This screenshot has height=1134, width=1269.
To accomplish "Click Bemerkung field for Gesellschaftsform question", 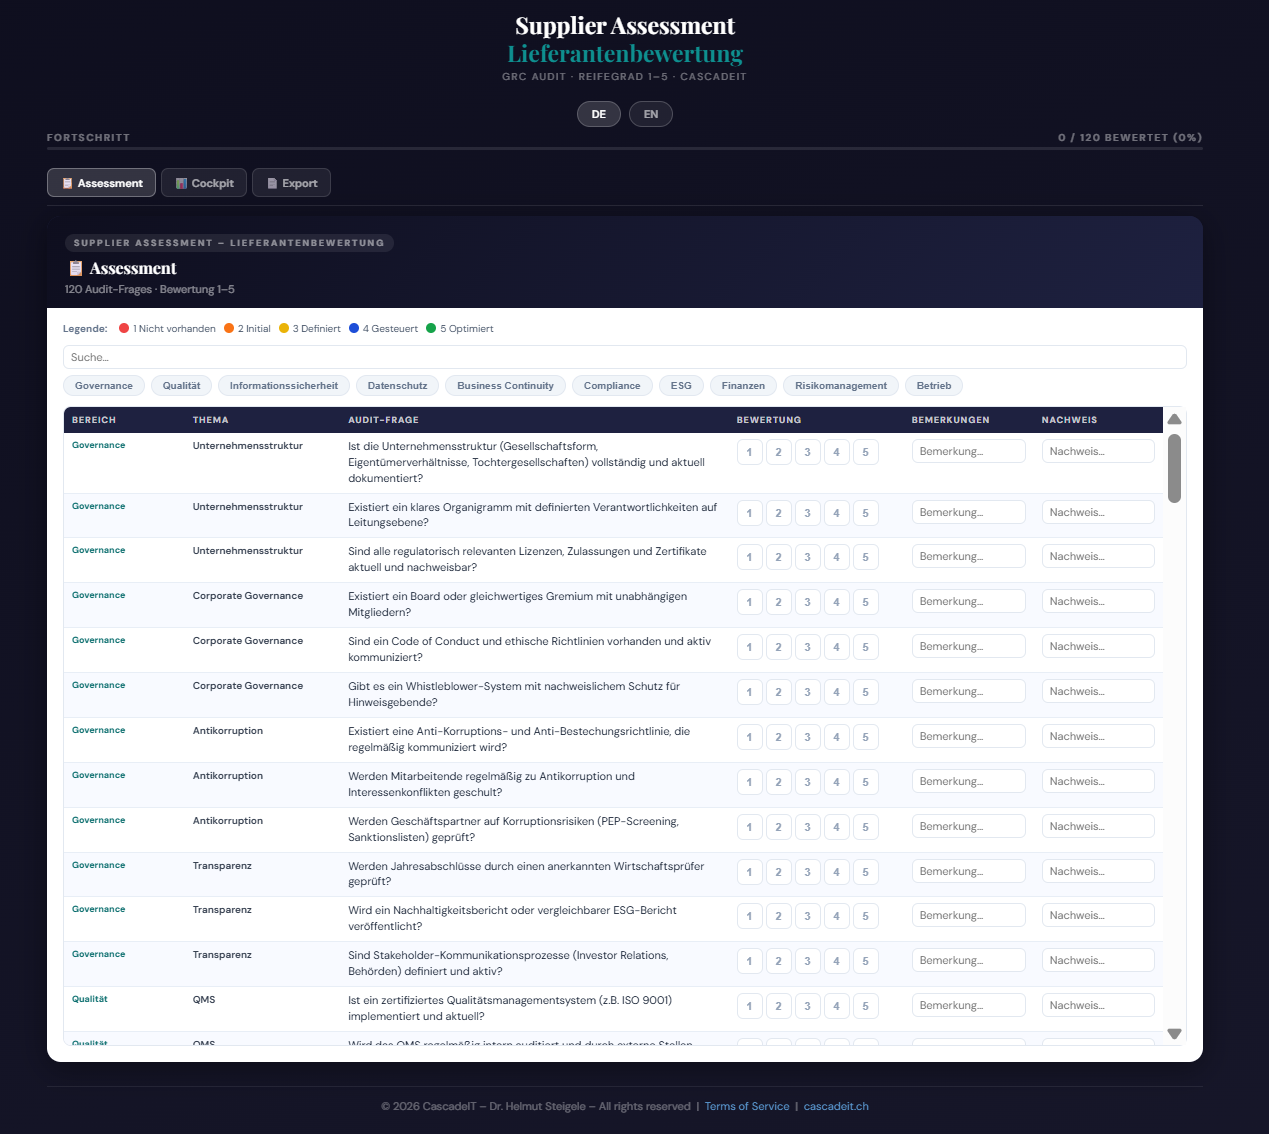I will point(969,451).
